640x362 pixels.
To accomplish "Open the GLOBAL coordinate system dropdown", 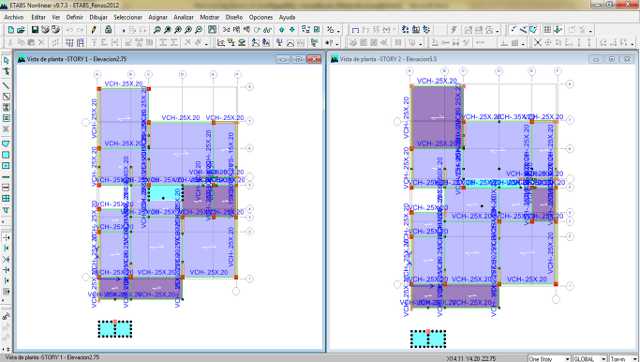I will pyautogui.click(x=589, y=359).
